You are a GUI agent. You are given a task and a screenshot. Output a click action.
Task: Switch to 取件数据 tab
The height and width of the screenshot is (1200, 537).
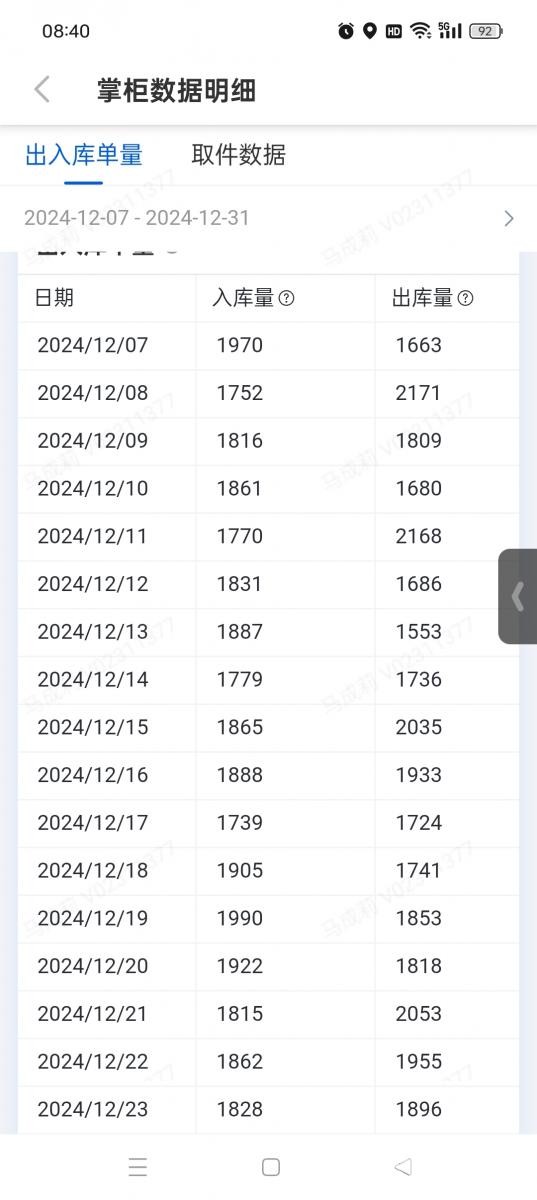[x=239, y=155]
